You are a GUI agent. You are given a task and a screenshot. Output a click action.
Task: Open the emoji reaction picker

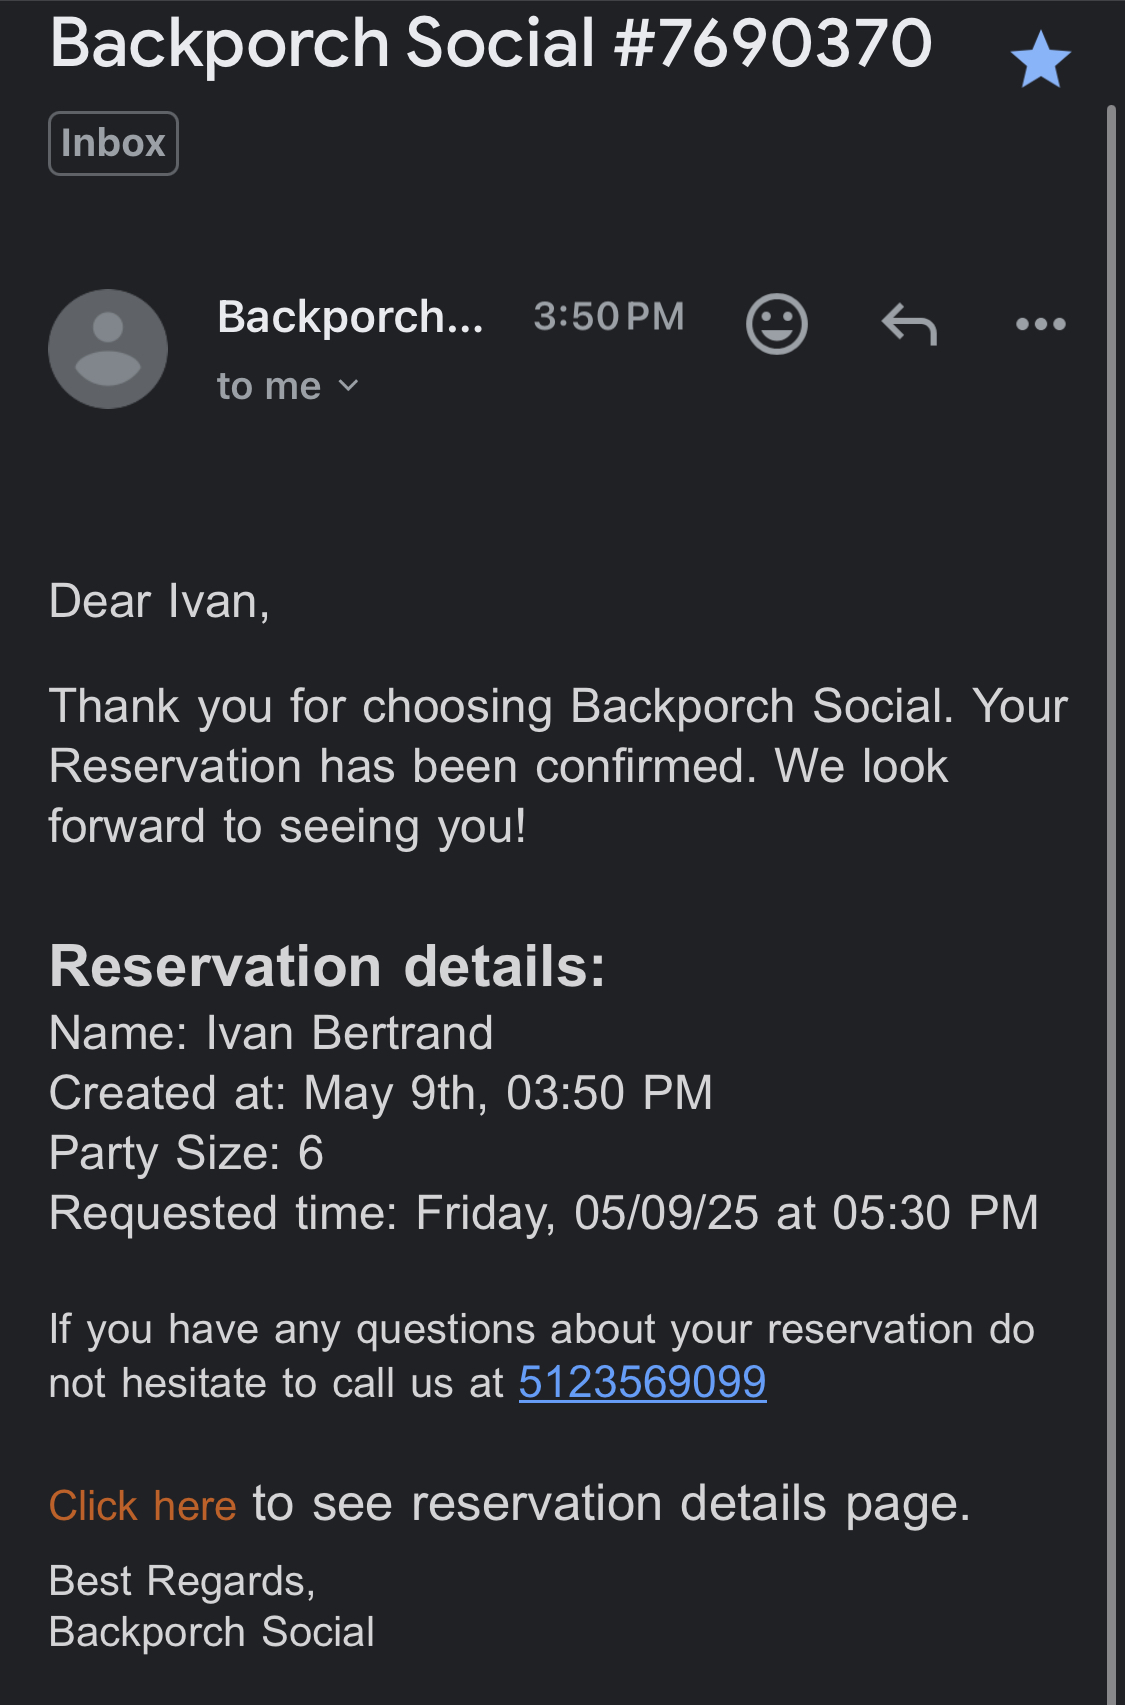point(776,324)
